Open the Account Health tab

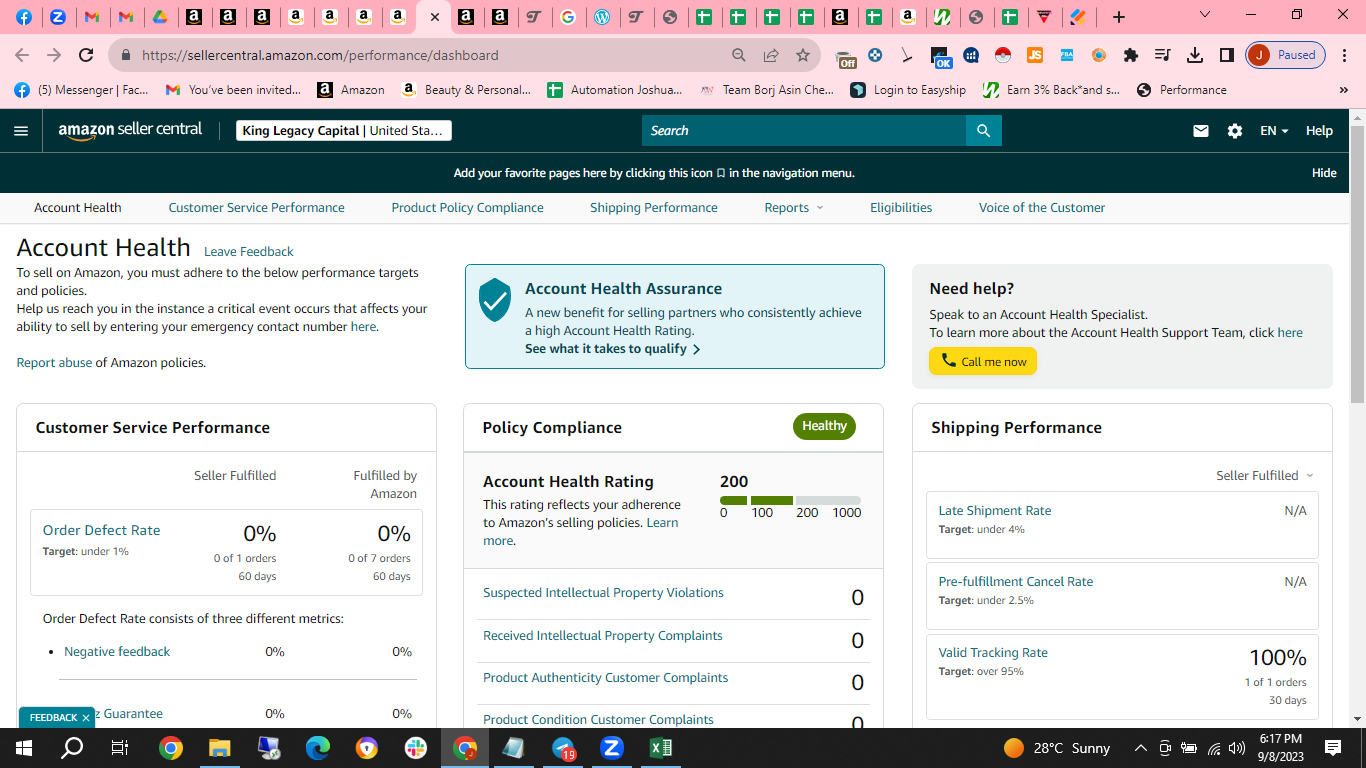click(x=78, y=208)
